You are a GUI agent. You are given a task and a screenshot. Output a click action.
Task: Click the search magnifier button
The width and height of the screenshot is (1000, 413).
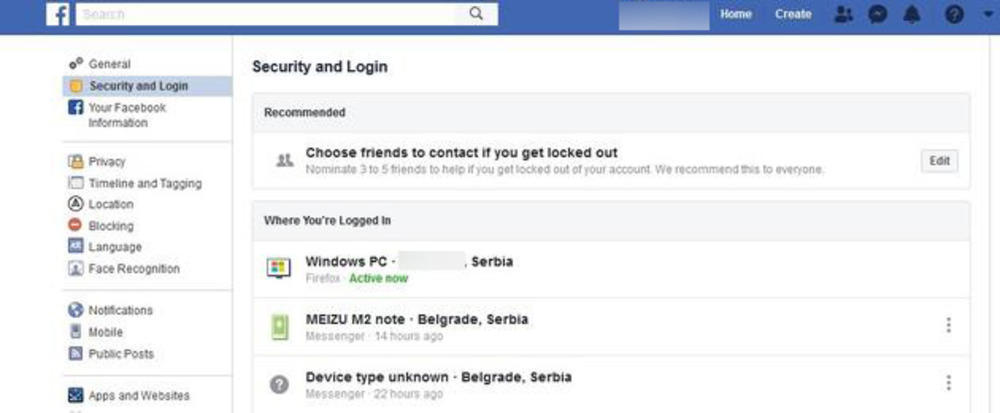476,14
